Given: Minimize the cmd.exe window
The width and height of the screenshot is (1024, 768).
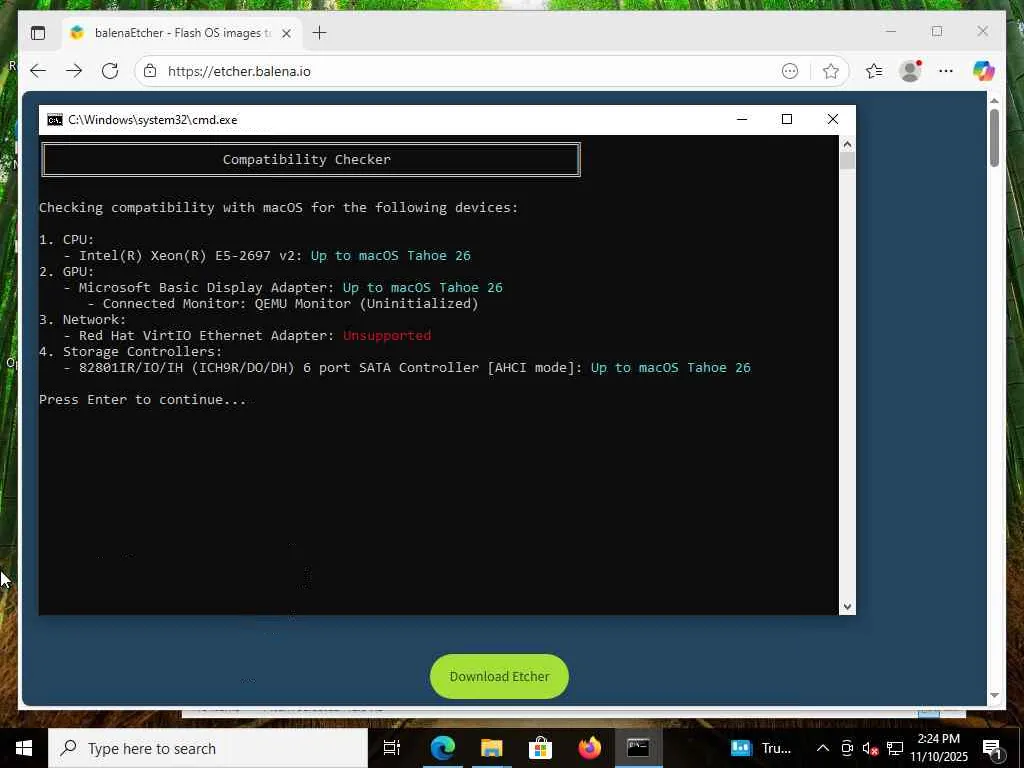Looking at the screenshot, I should tap(742, 119).
